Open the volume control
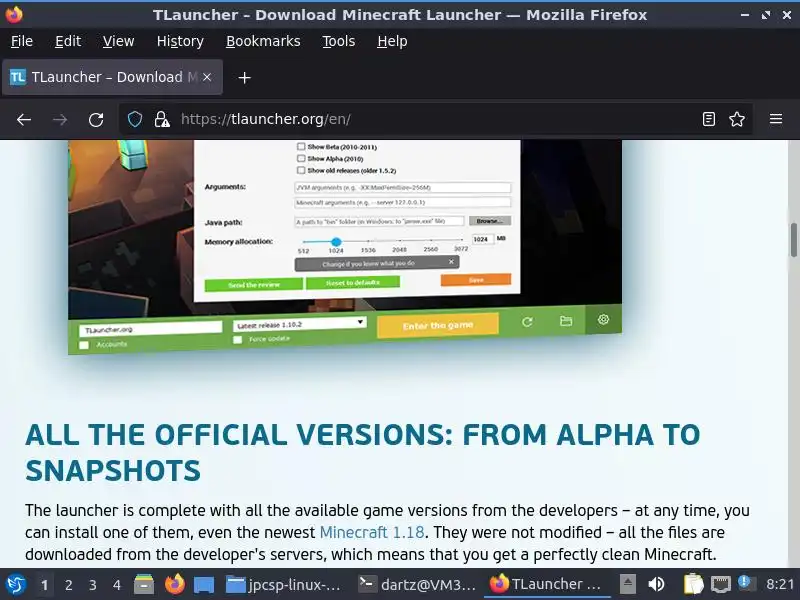The width and height of the screenshot is (800, 600). 656,584
